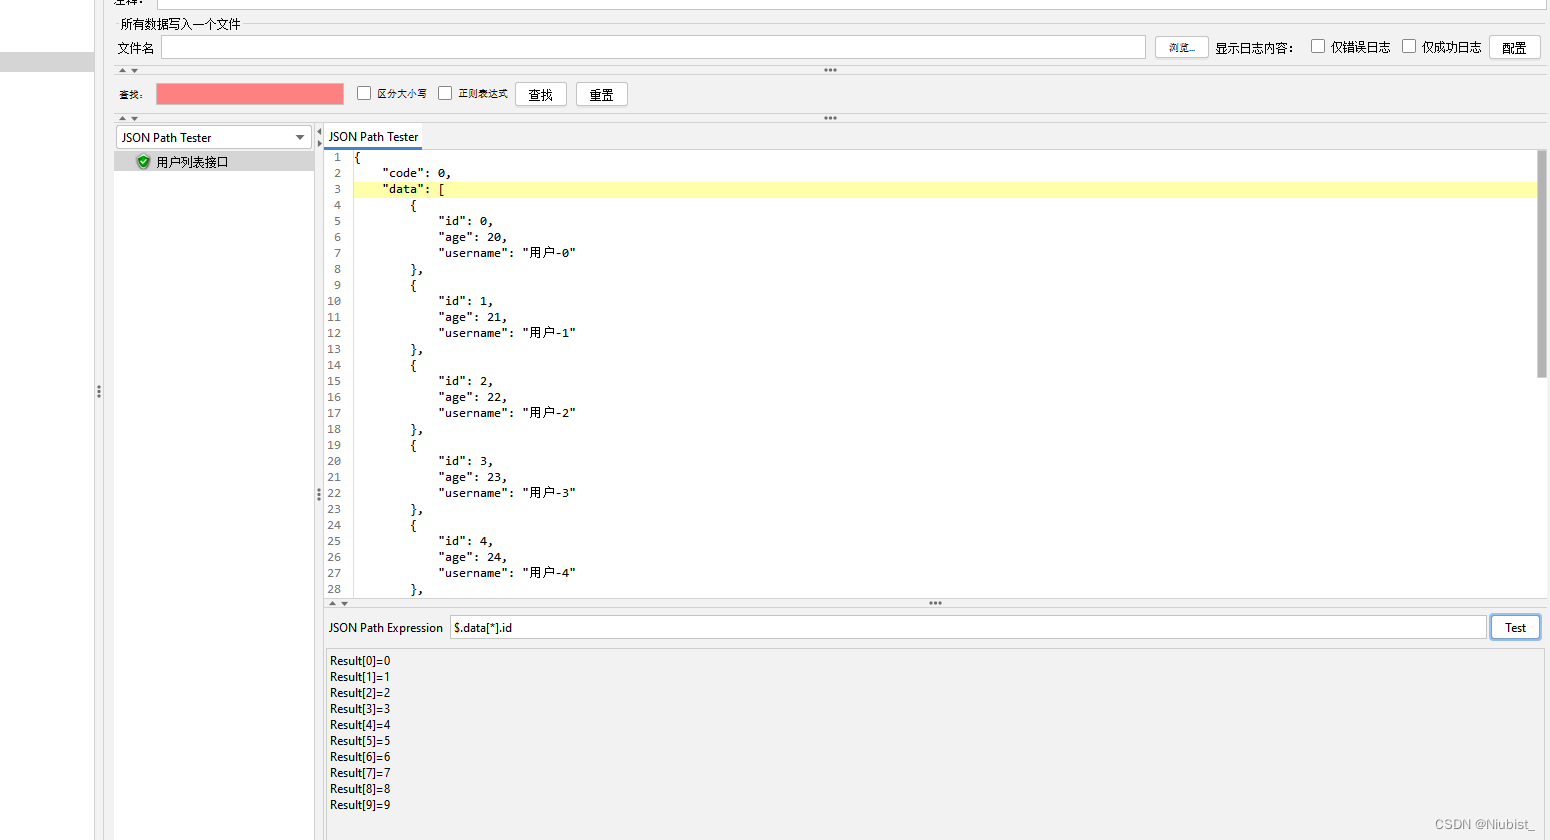Toggle the 正则表达式 checkbox
This screenshot has width=1550, height=840.
(445, 93)
